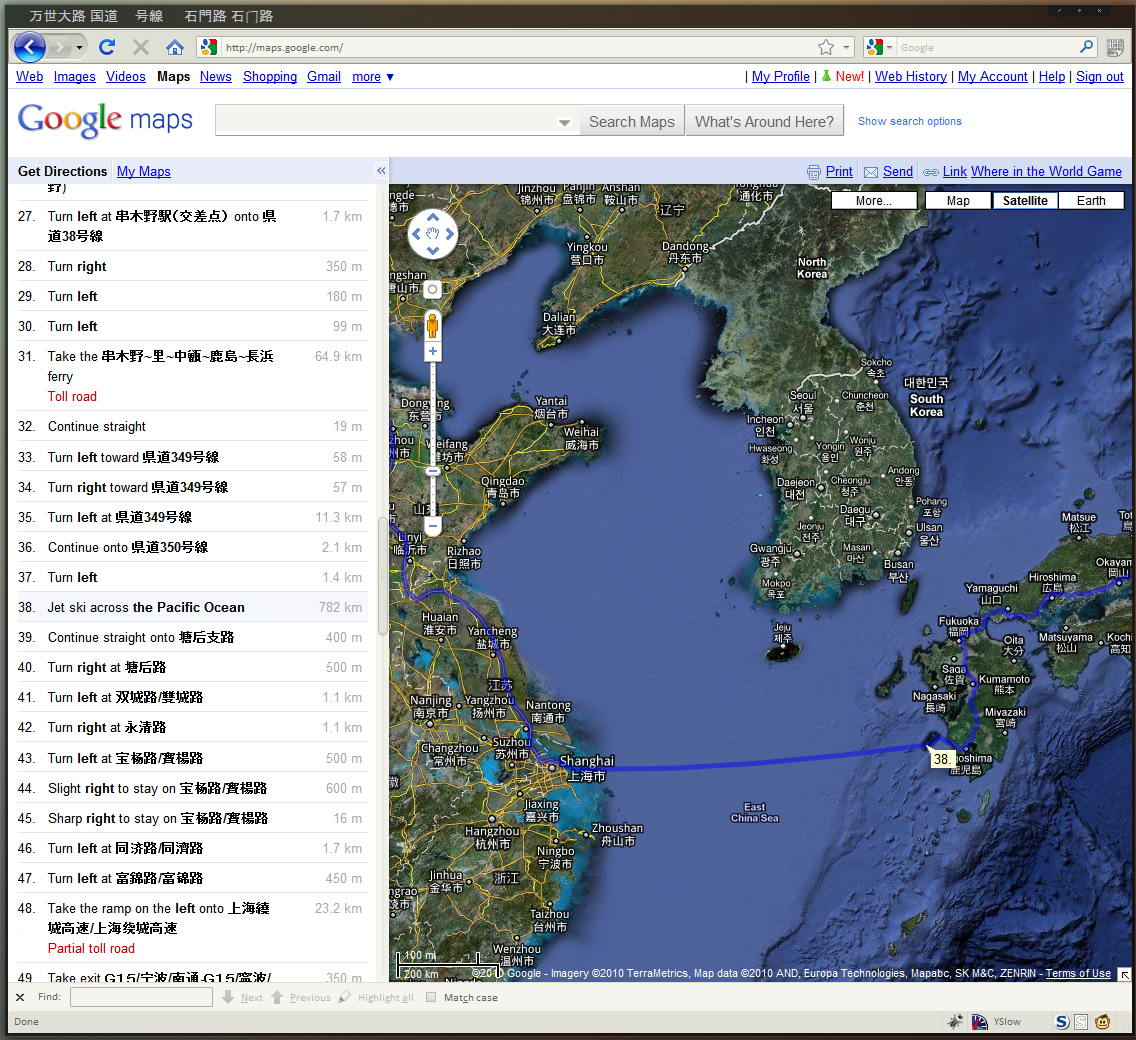Switch map view to Satellite

click(x=1025, y=200)
